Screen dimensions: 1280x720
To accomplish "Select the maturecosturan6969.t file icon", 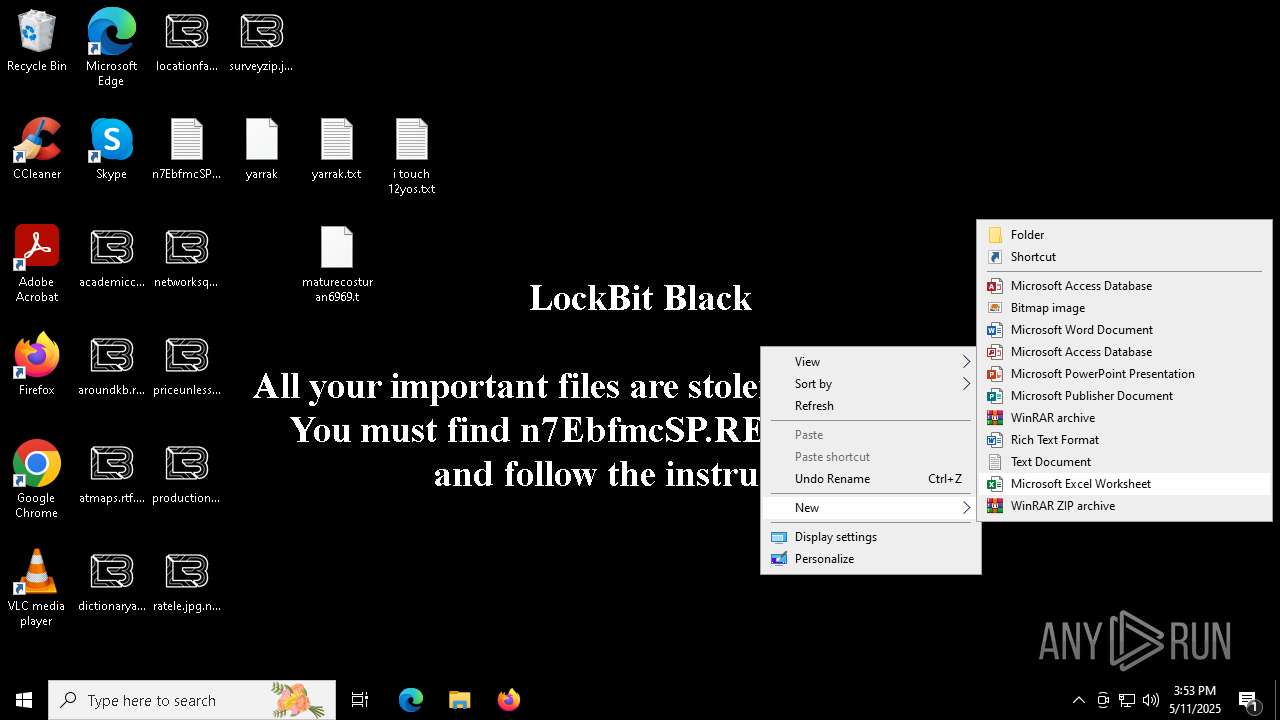I will point(337,265).
